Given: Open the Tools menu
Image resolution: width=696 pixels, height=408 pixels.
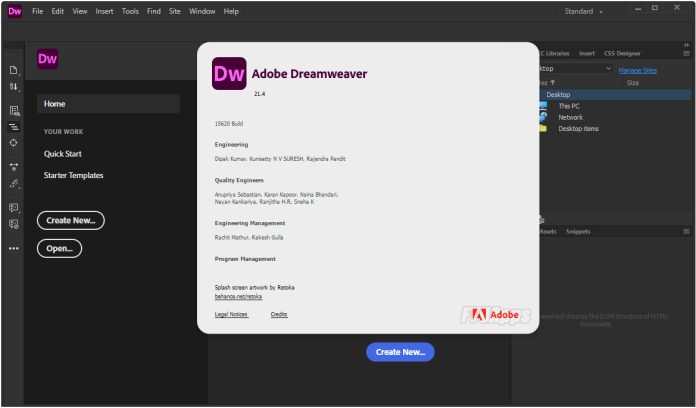Looking at the screenshot, I should point(130,11).
